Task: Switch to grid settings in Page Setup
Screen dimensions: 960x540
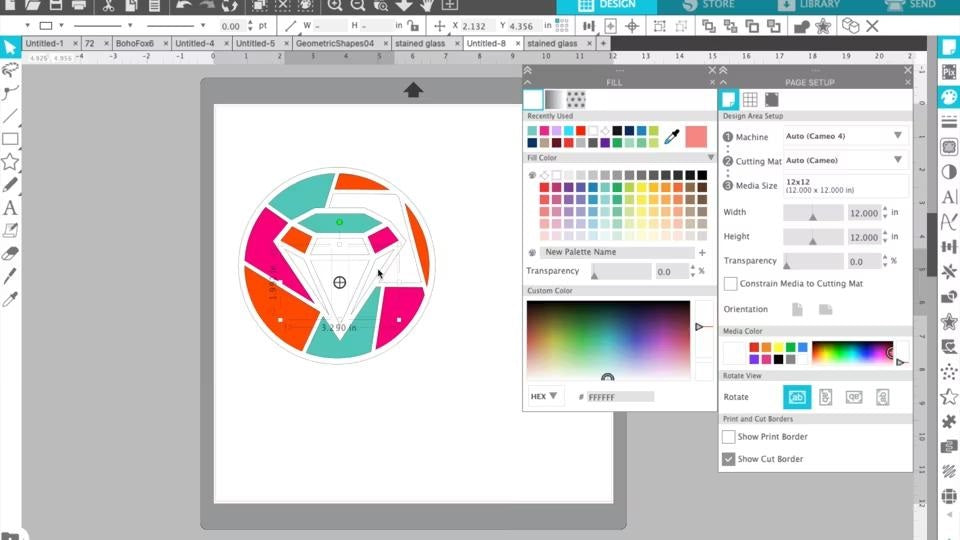Action: [750, 99]
